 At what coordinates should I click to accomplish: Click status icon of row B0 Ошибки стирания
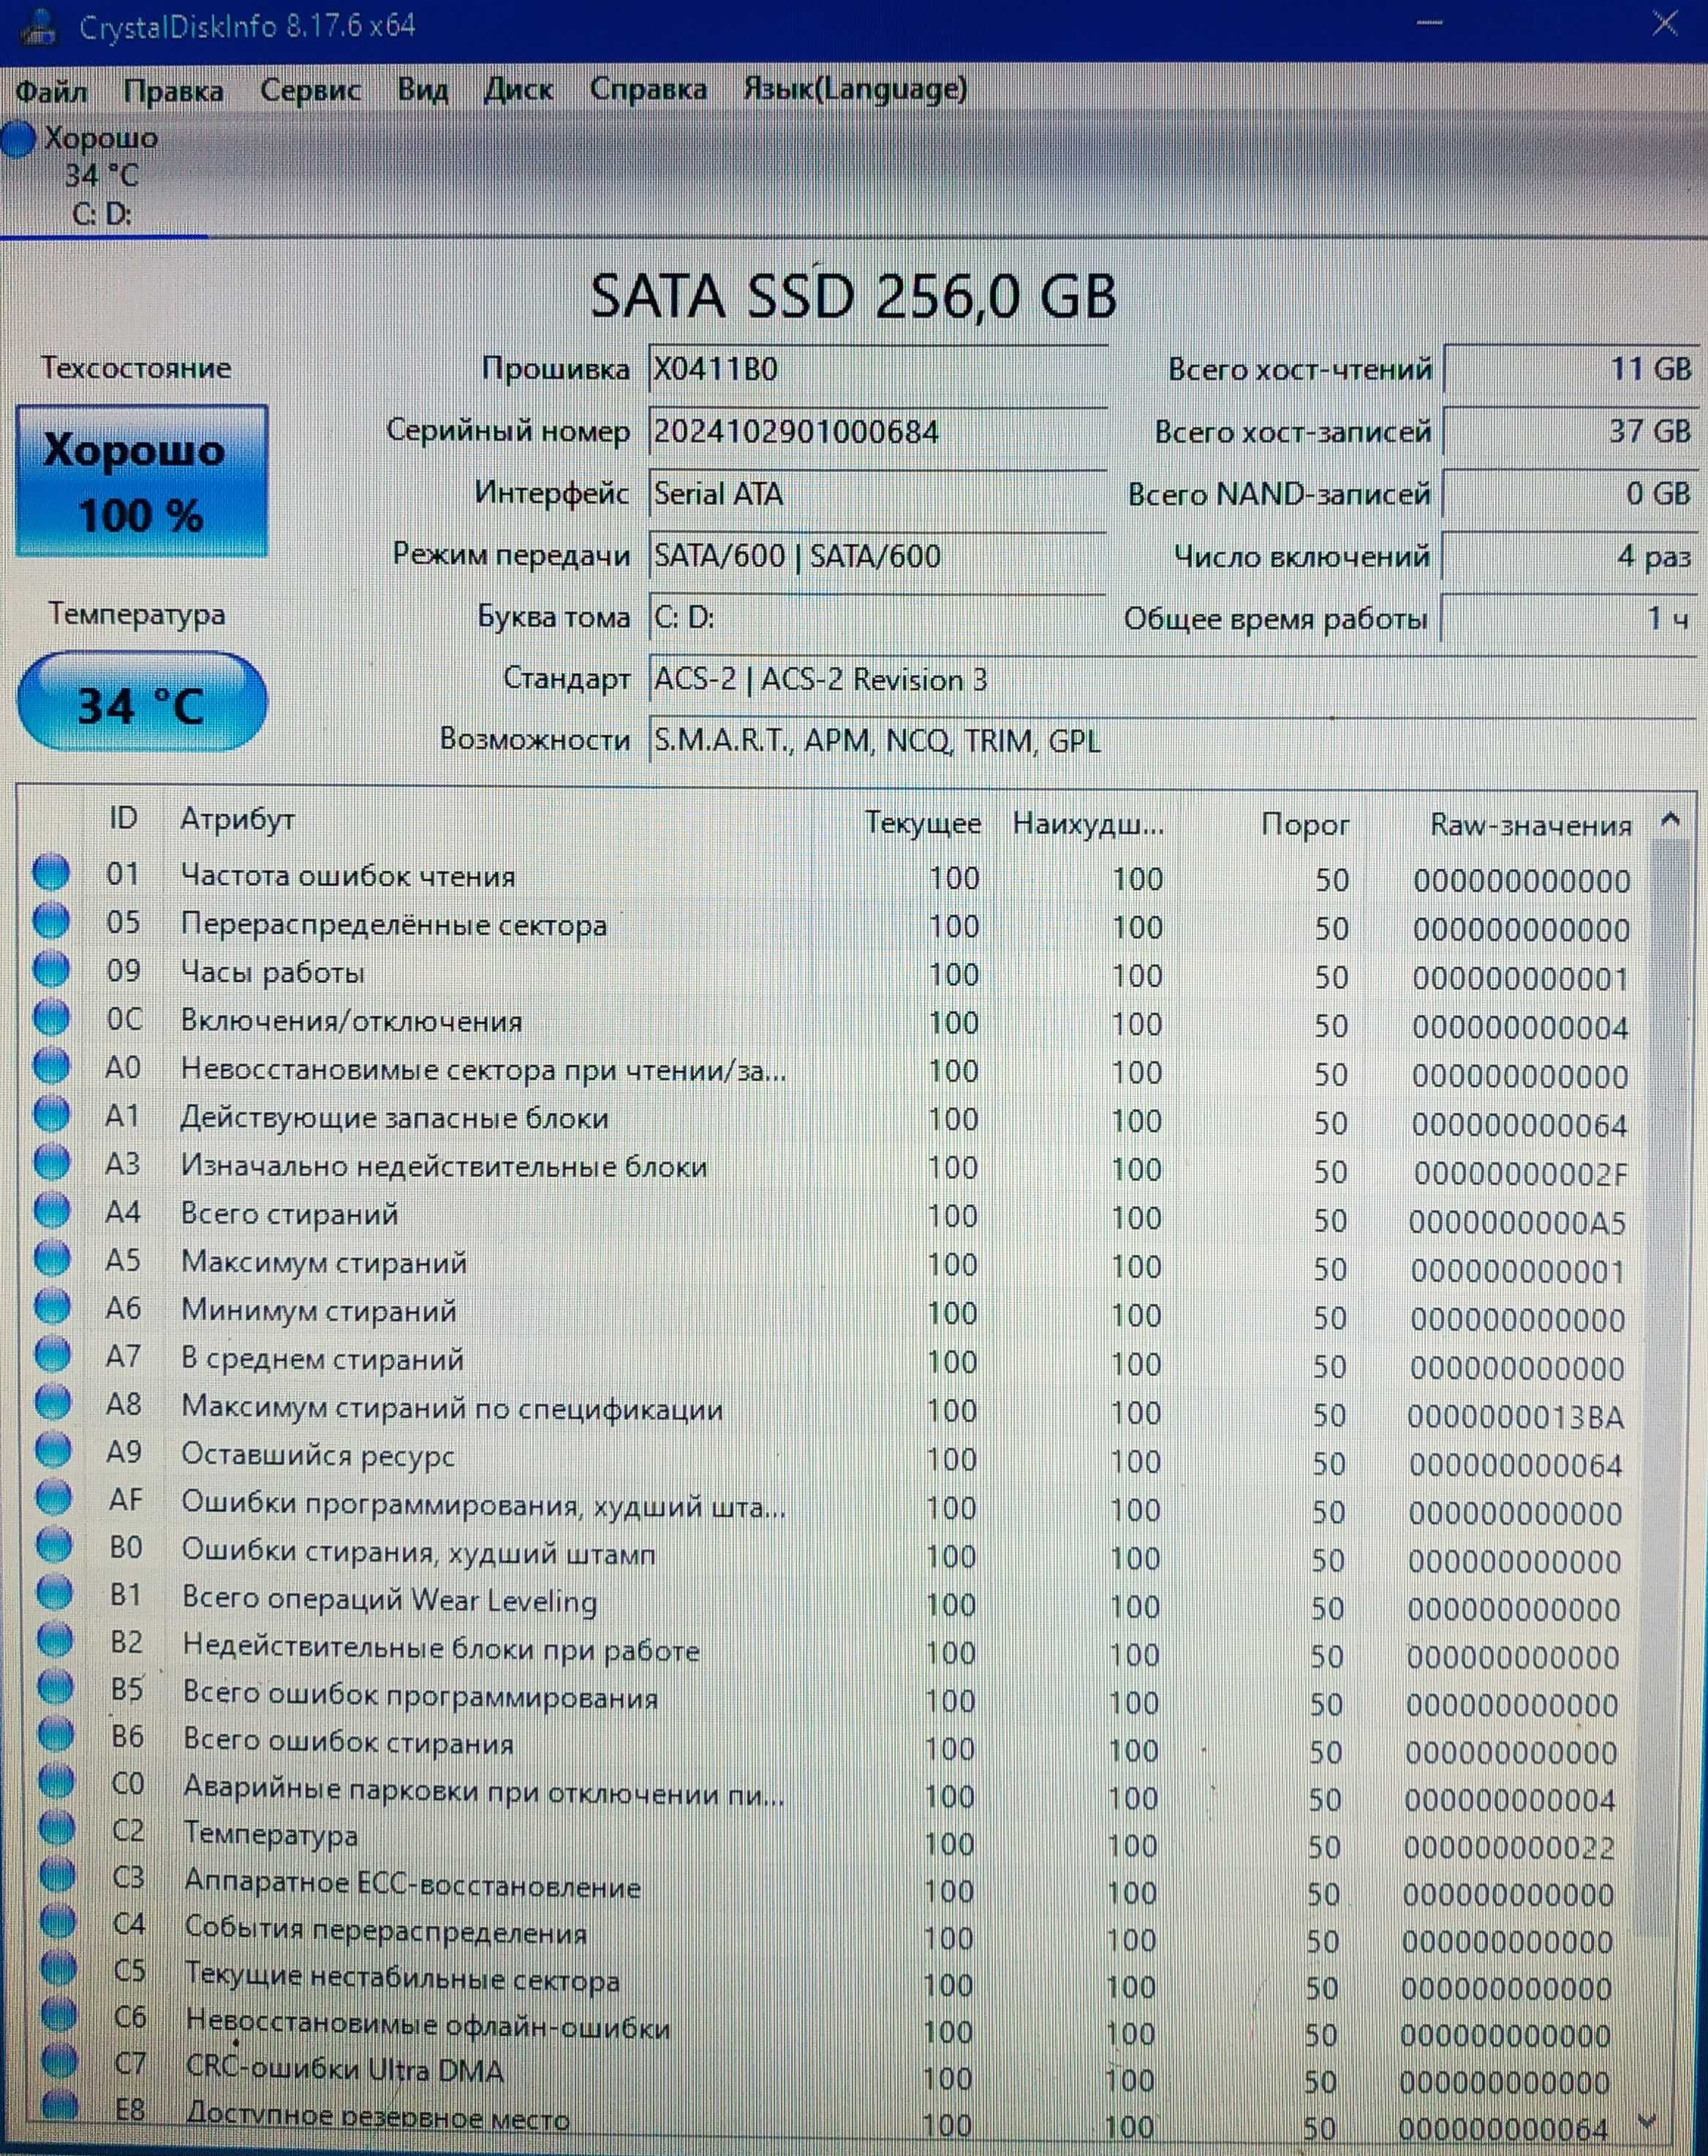(54, 1546)
